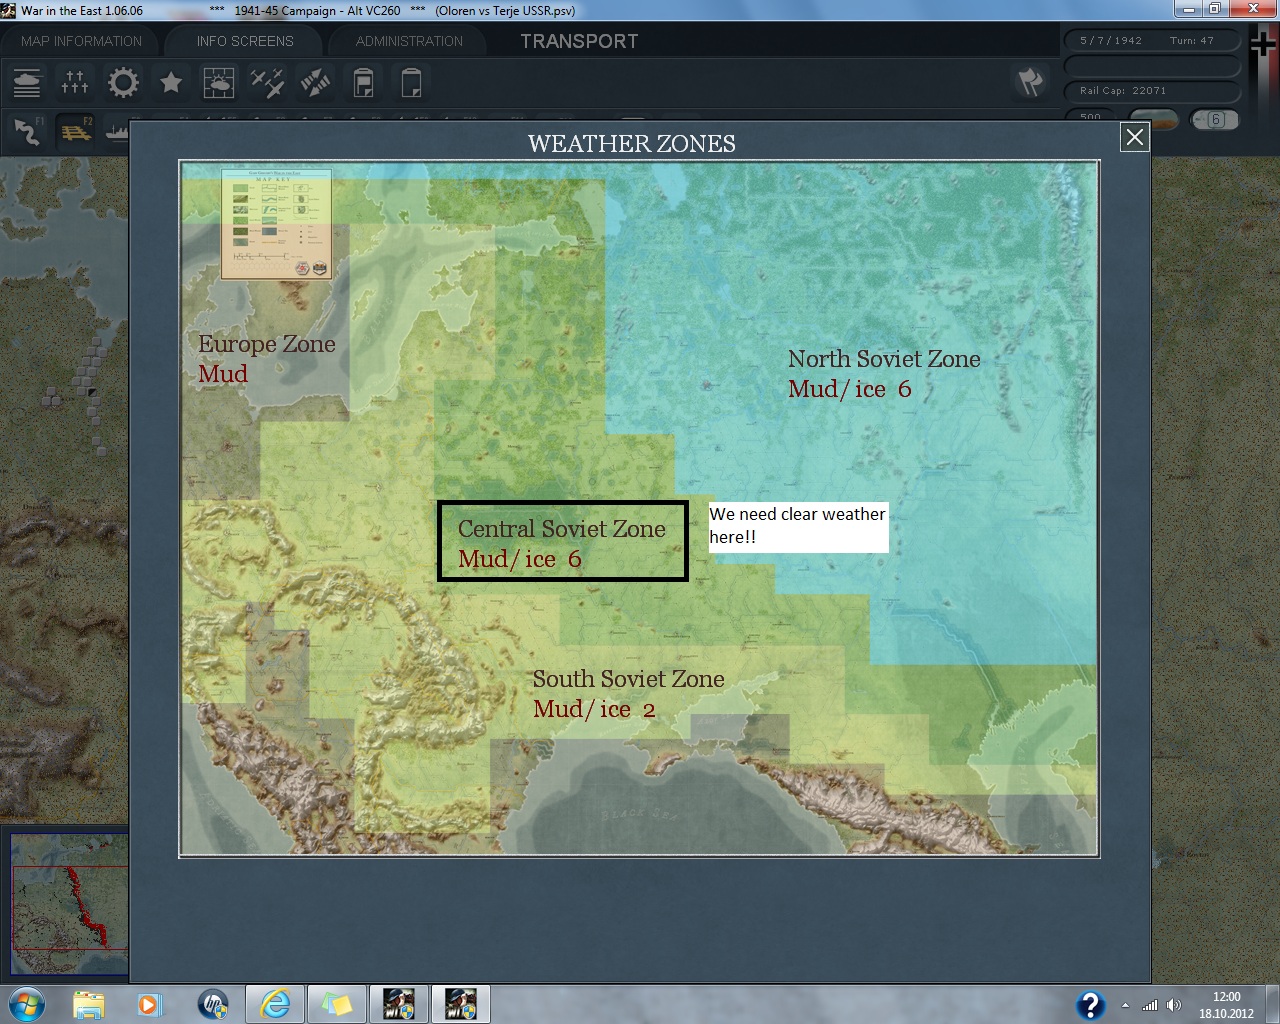Open the losses screen with crosses icon
Image resolution: width=1280 pixels, height=1024 pixels.
tap(75, 82)
